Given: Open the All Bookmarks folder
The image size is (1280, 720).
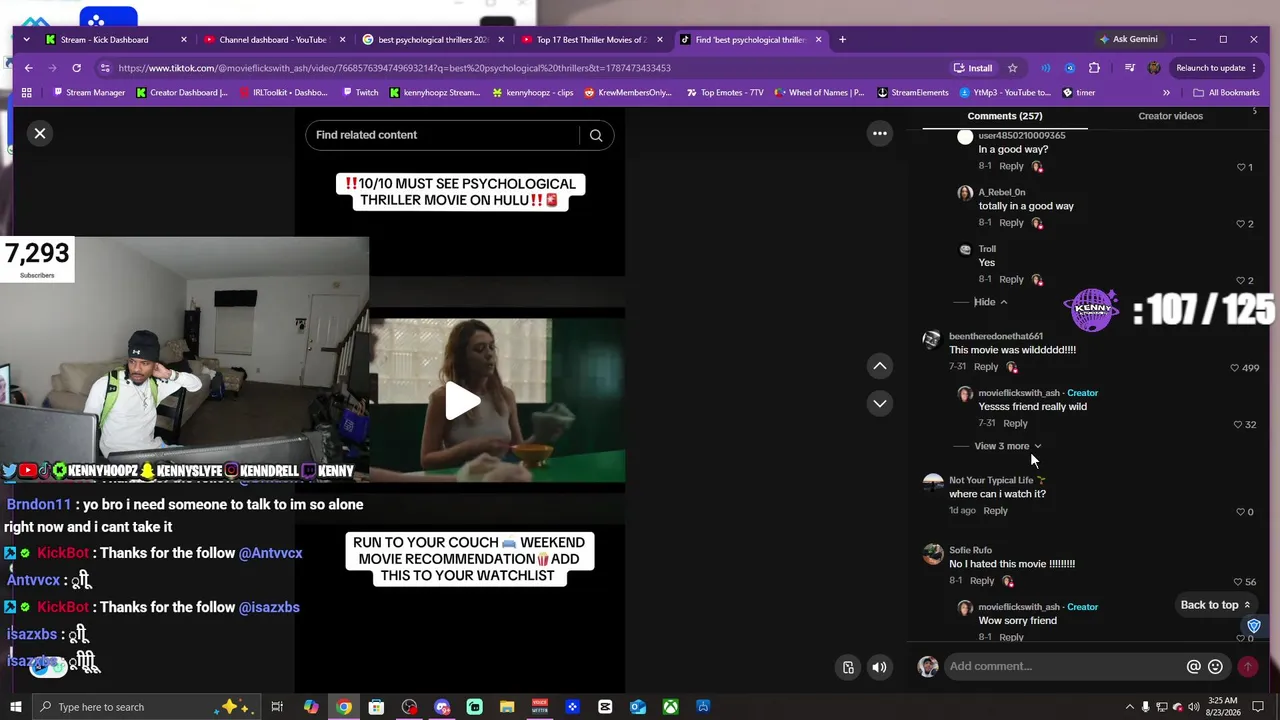Looking at the screenshot, I should tap(1226, 93).
